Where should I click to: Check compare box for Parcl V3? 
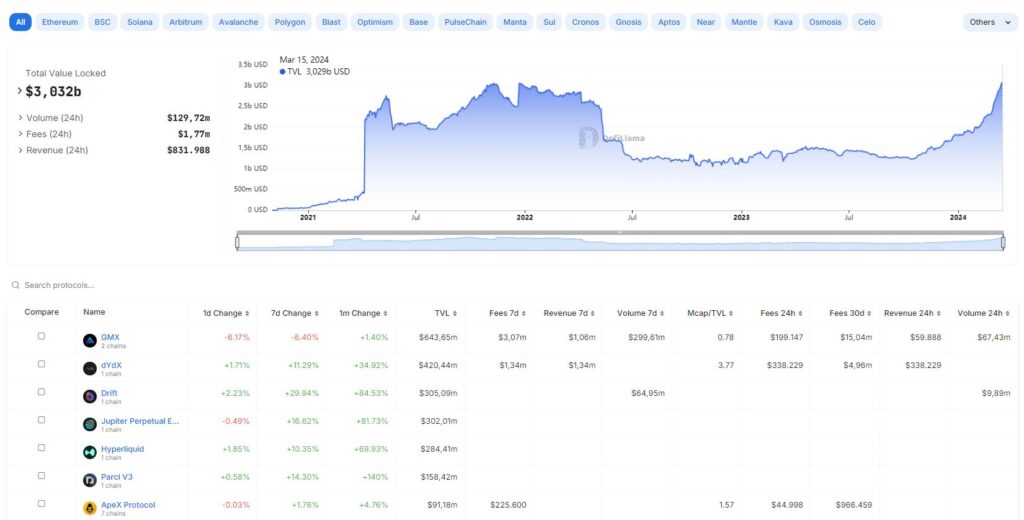coord(41,476)
